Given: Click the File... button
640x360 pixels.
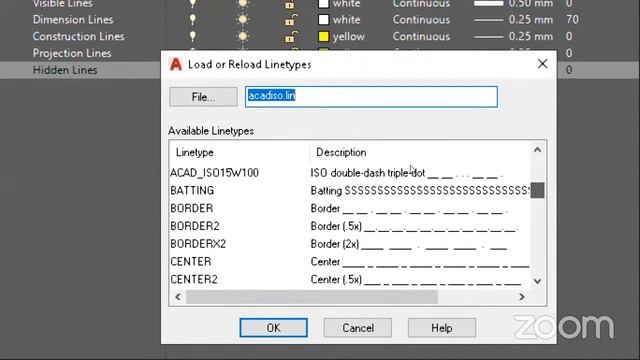Looking at the screenshot, I should pos(203,97).
